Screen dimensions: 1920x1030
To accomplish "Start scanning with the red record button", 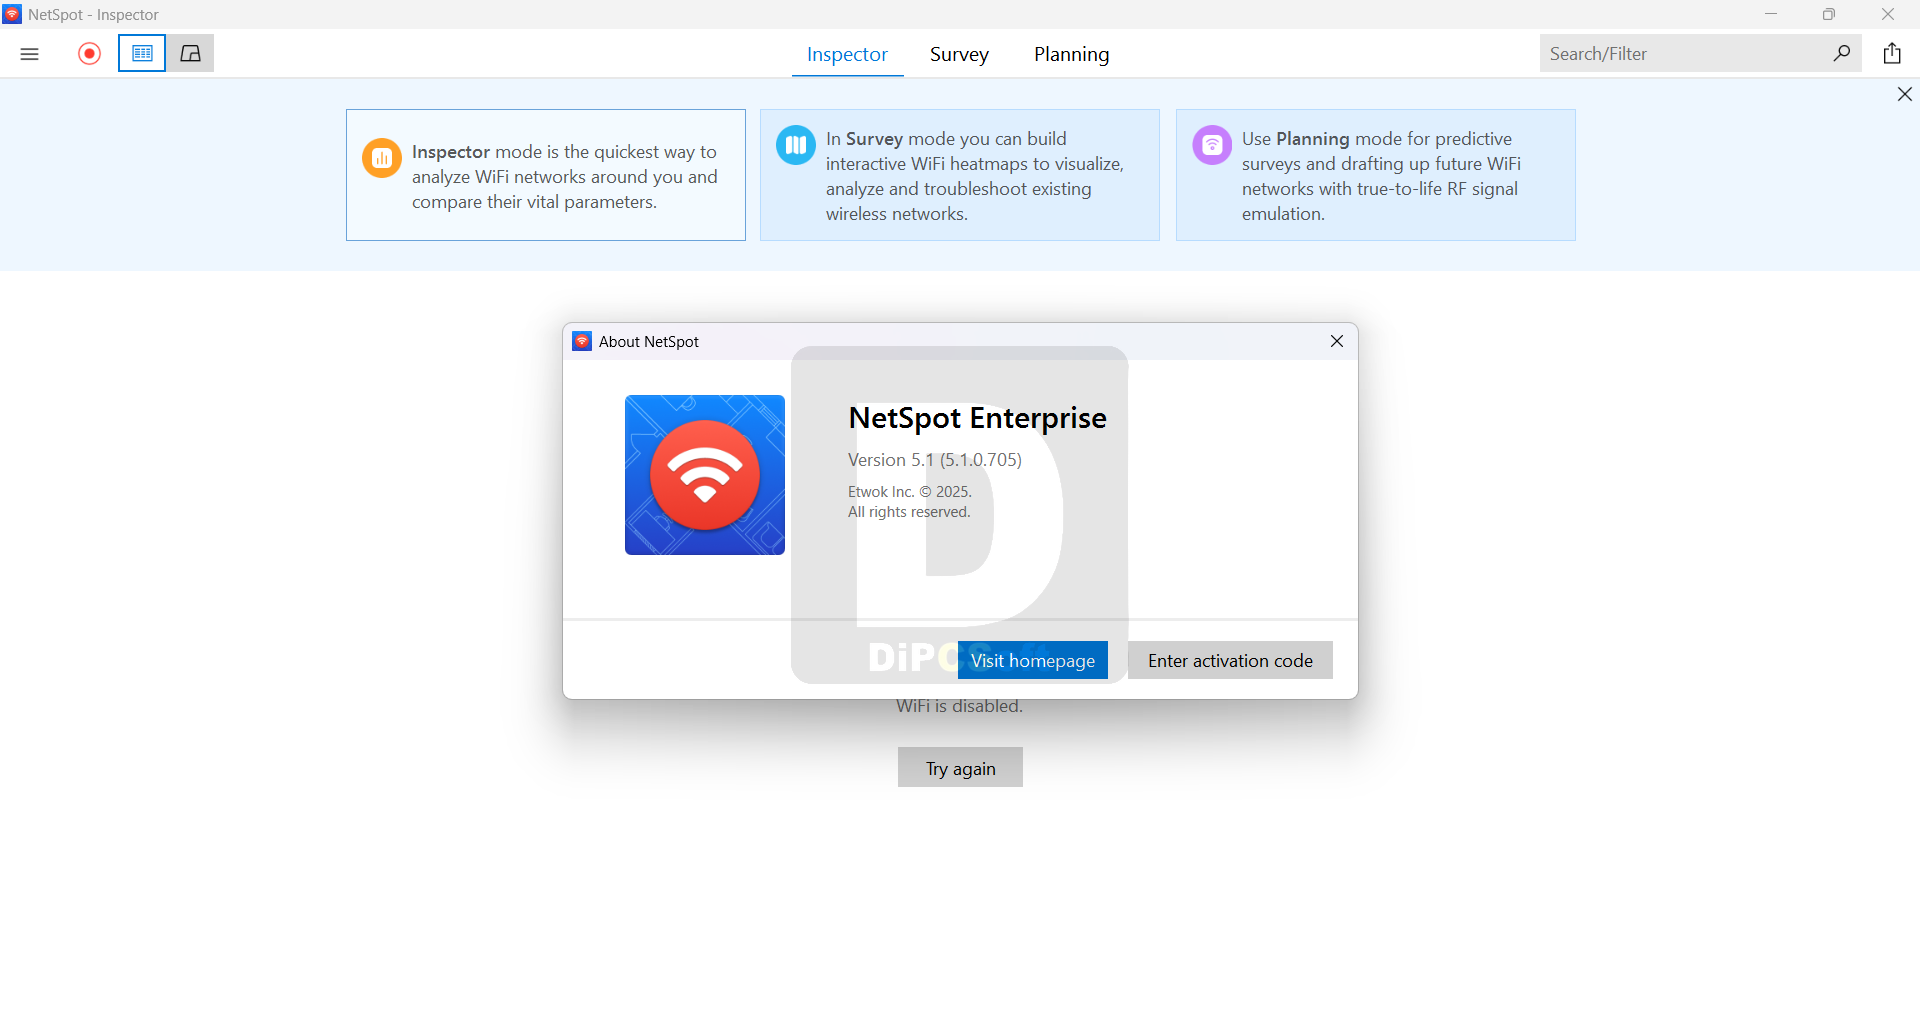I will (x=89, y=54).
